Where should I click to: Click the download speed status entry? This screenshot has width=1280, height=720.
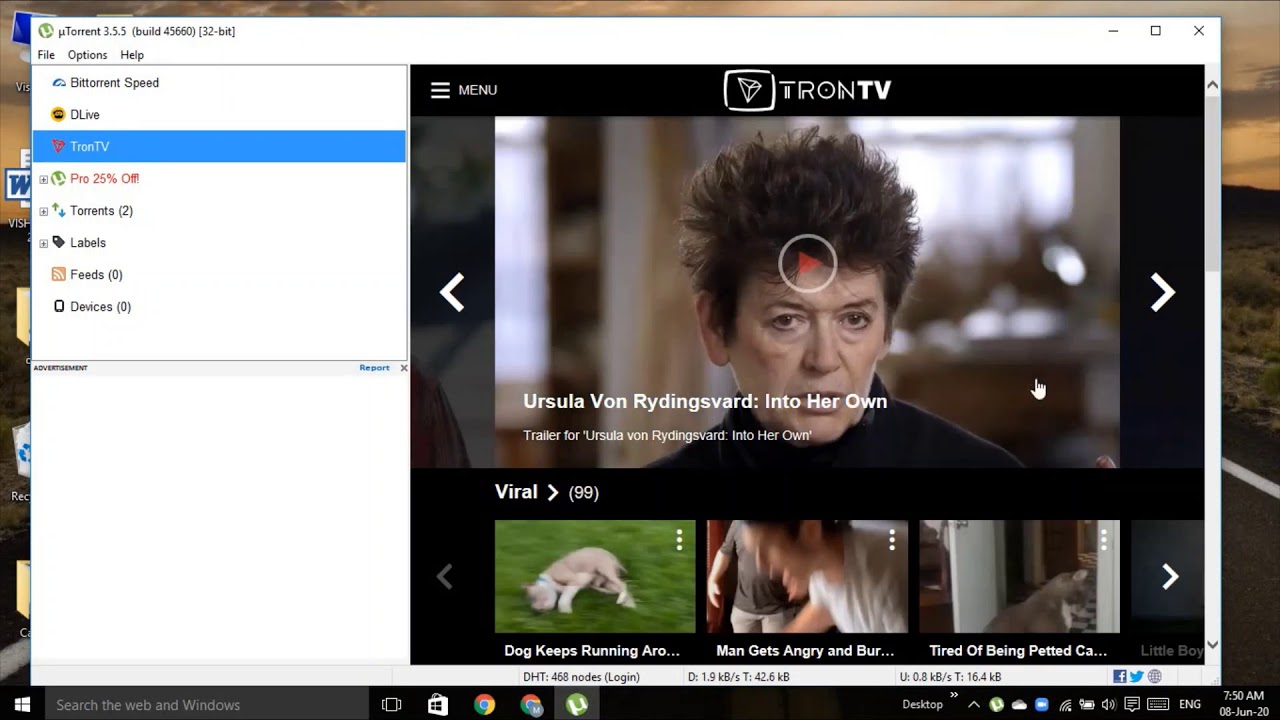click(739, 677)
